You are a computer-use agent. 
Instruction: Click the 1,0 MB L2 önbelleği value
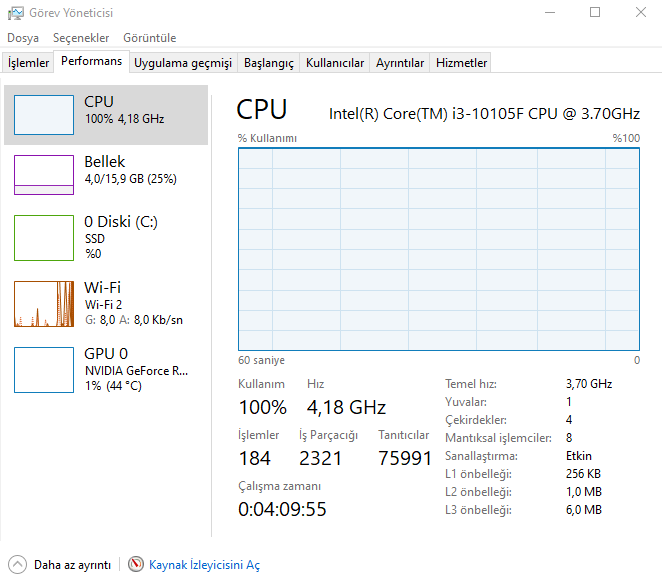[583, 492]
